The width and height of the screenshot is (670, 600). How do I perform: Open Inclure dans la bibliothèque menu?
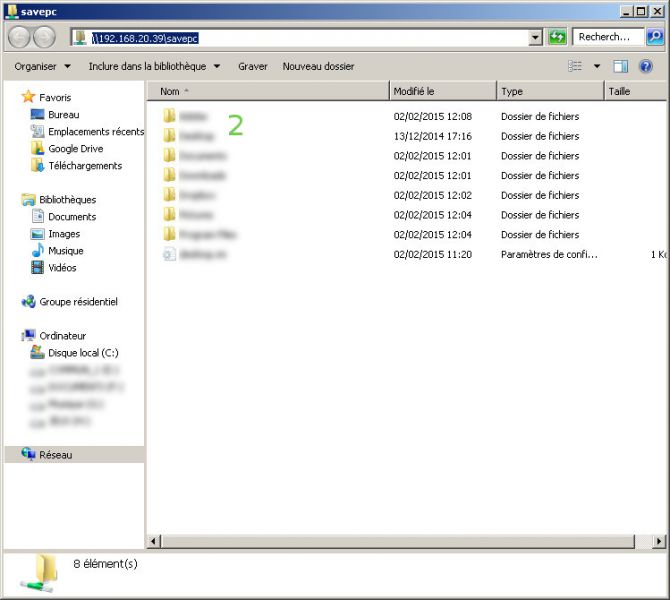(x=154, y=67)
